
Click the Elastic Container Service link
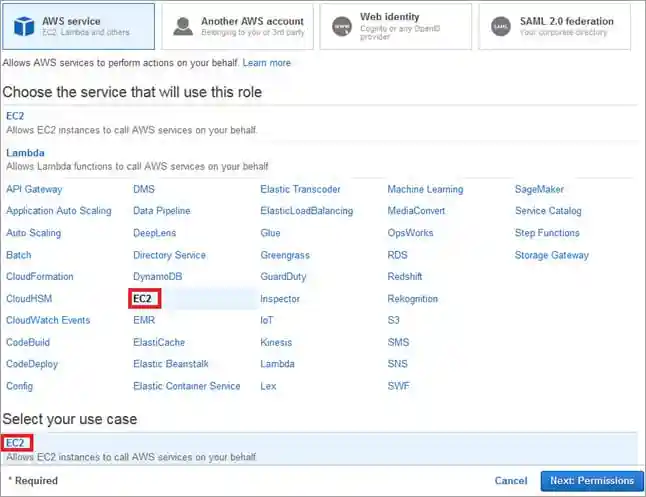[186, 387]
